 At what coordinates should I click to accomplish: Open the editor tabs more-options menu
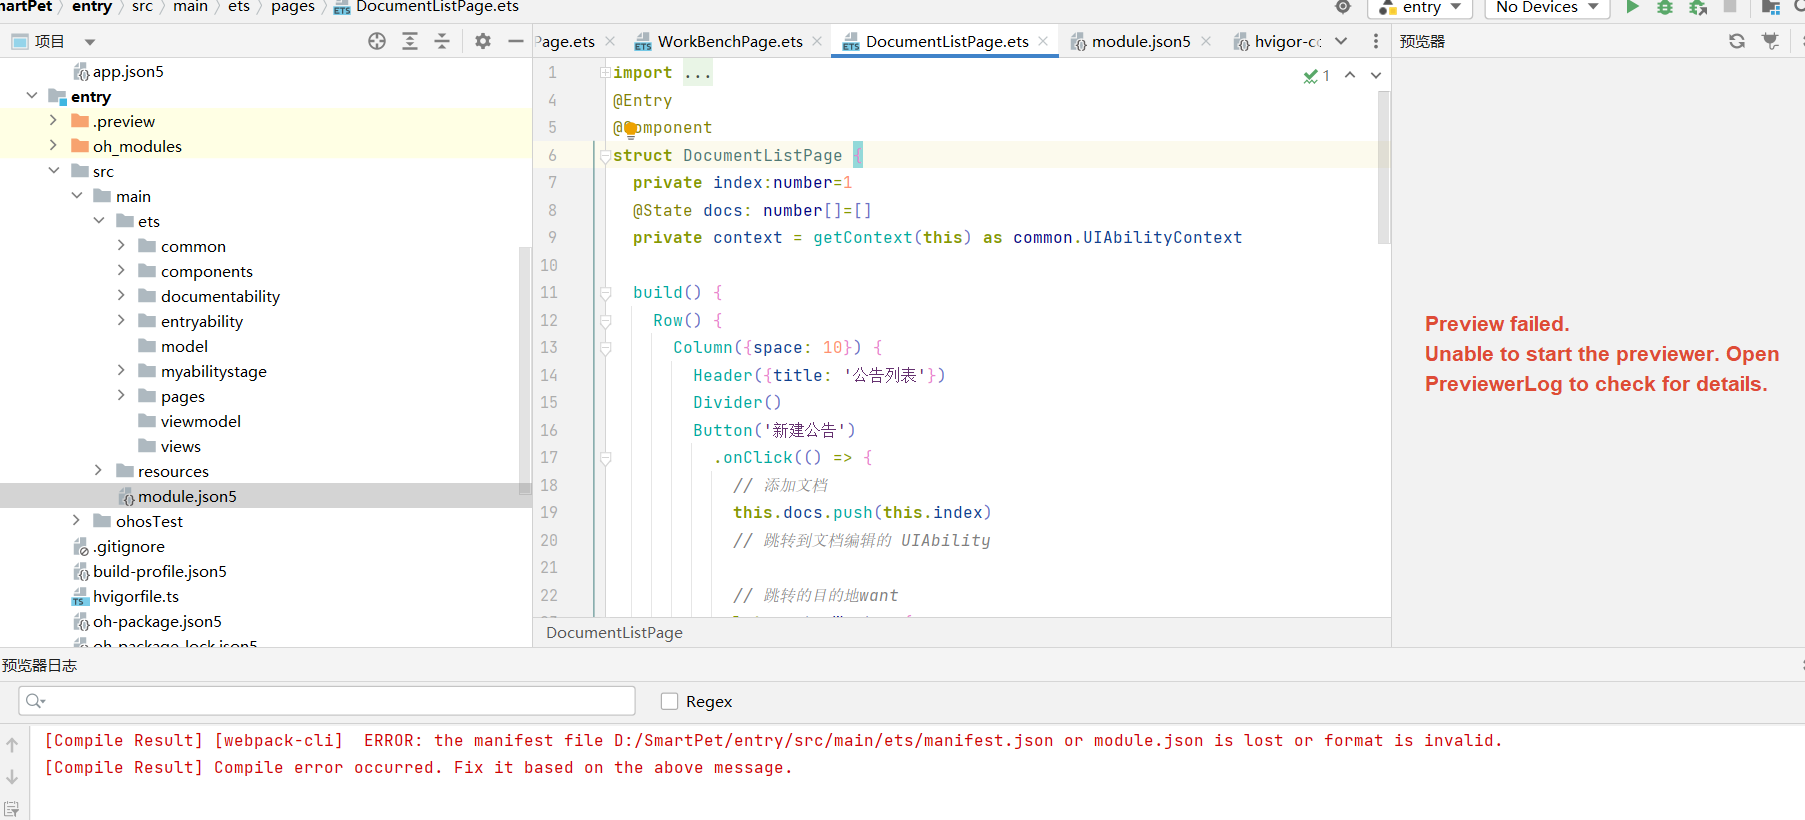1376,41
